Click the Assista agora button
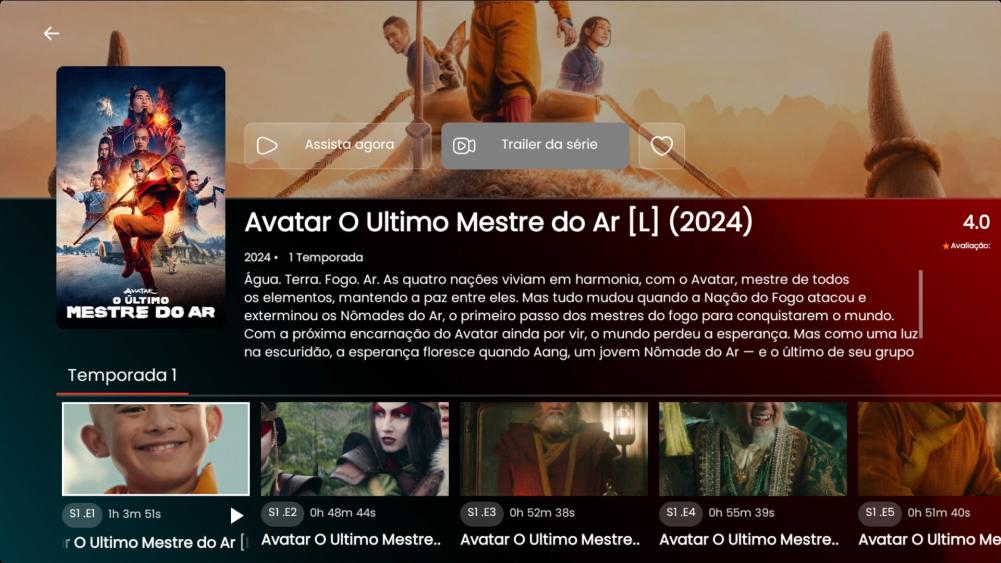 (x=338, y=146)
